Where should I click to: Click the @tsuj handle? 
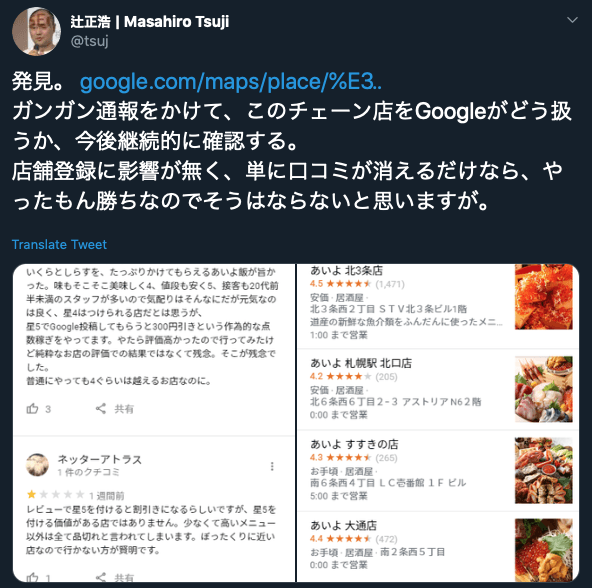coord(89,41)
